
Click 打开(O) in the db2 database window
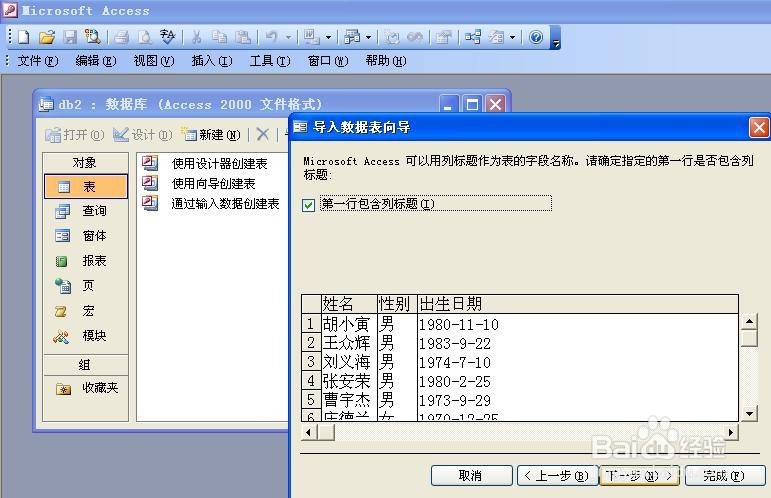pyautogui.click(x=75, y=135)
